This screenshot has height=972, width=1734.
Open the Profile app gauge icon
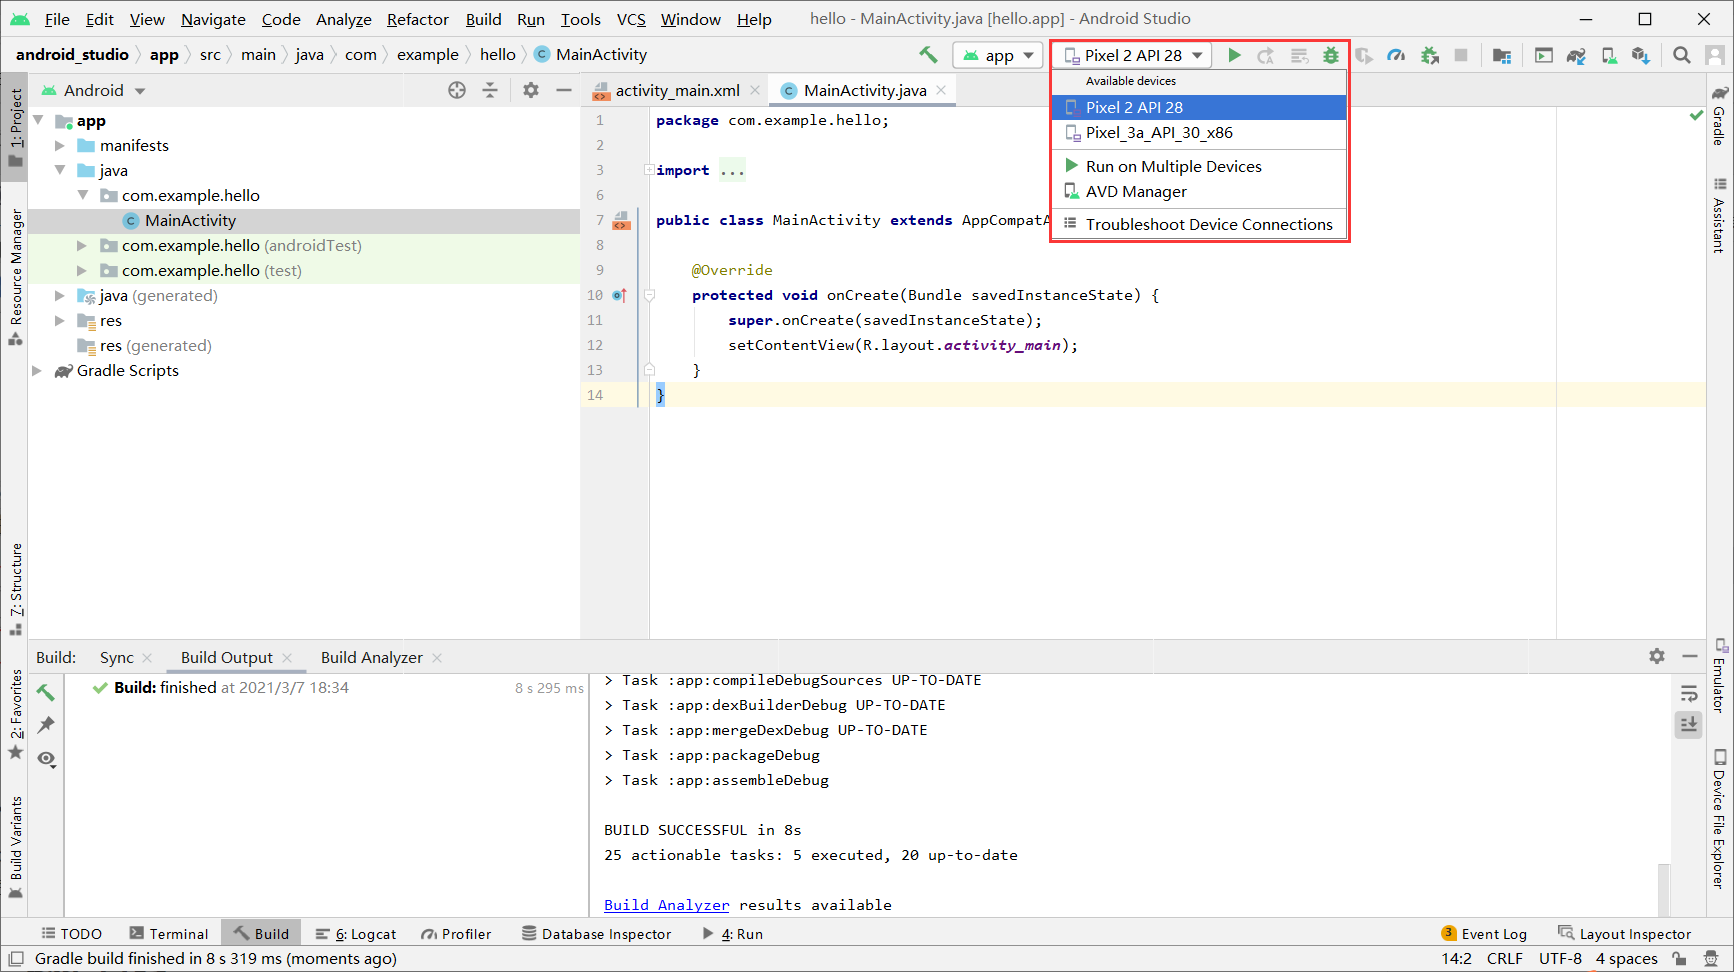(x=1397, y=55)
